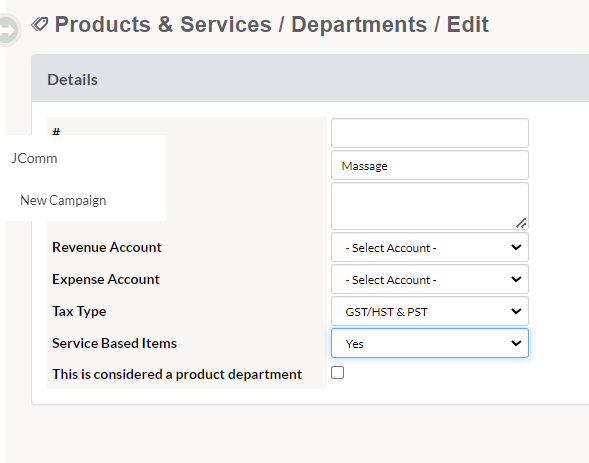Open Expense Account Select Account dropdown

point(430,279)
